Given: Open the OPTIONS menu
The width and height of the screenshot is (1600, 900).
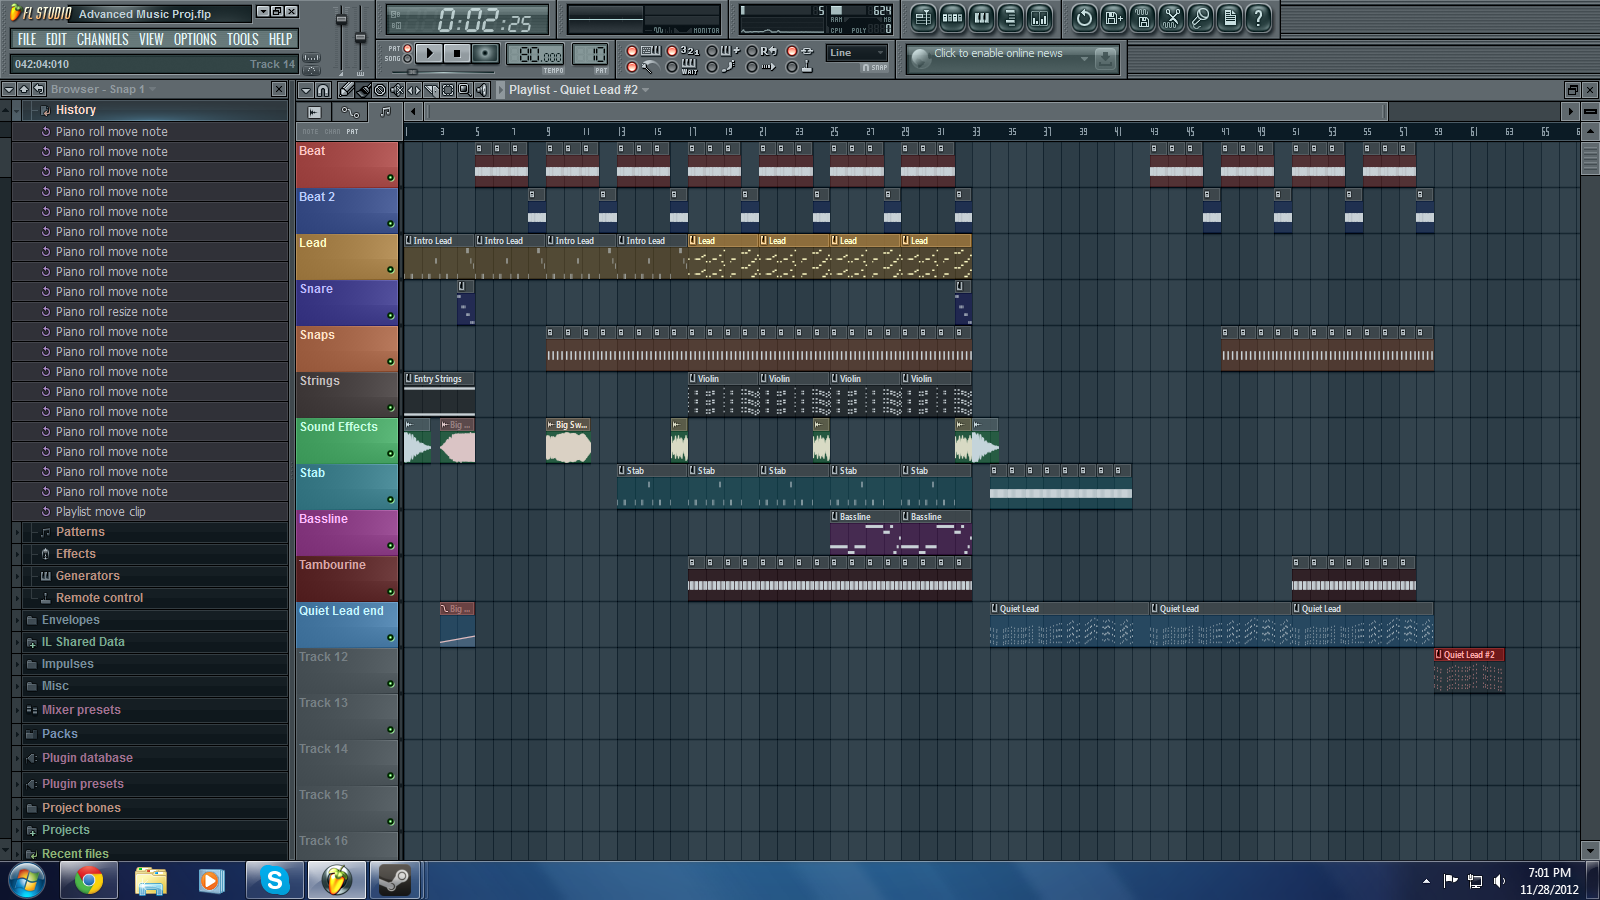Looking at the screenshot, I should (x=195, y=39).
